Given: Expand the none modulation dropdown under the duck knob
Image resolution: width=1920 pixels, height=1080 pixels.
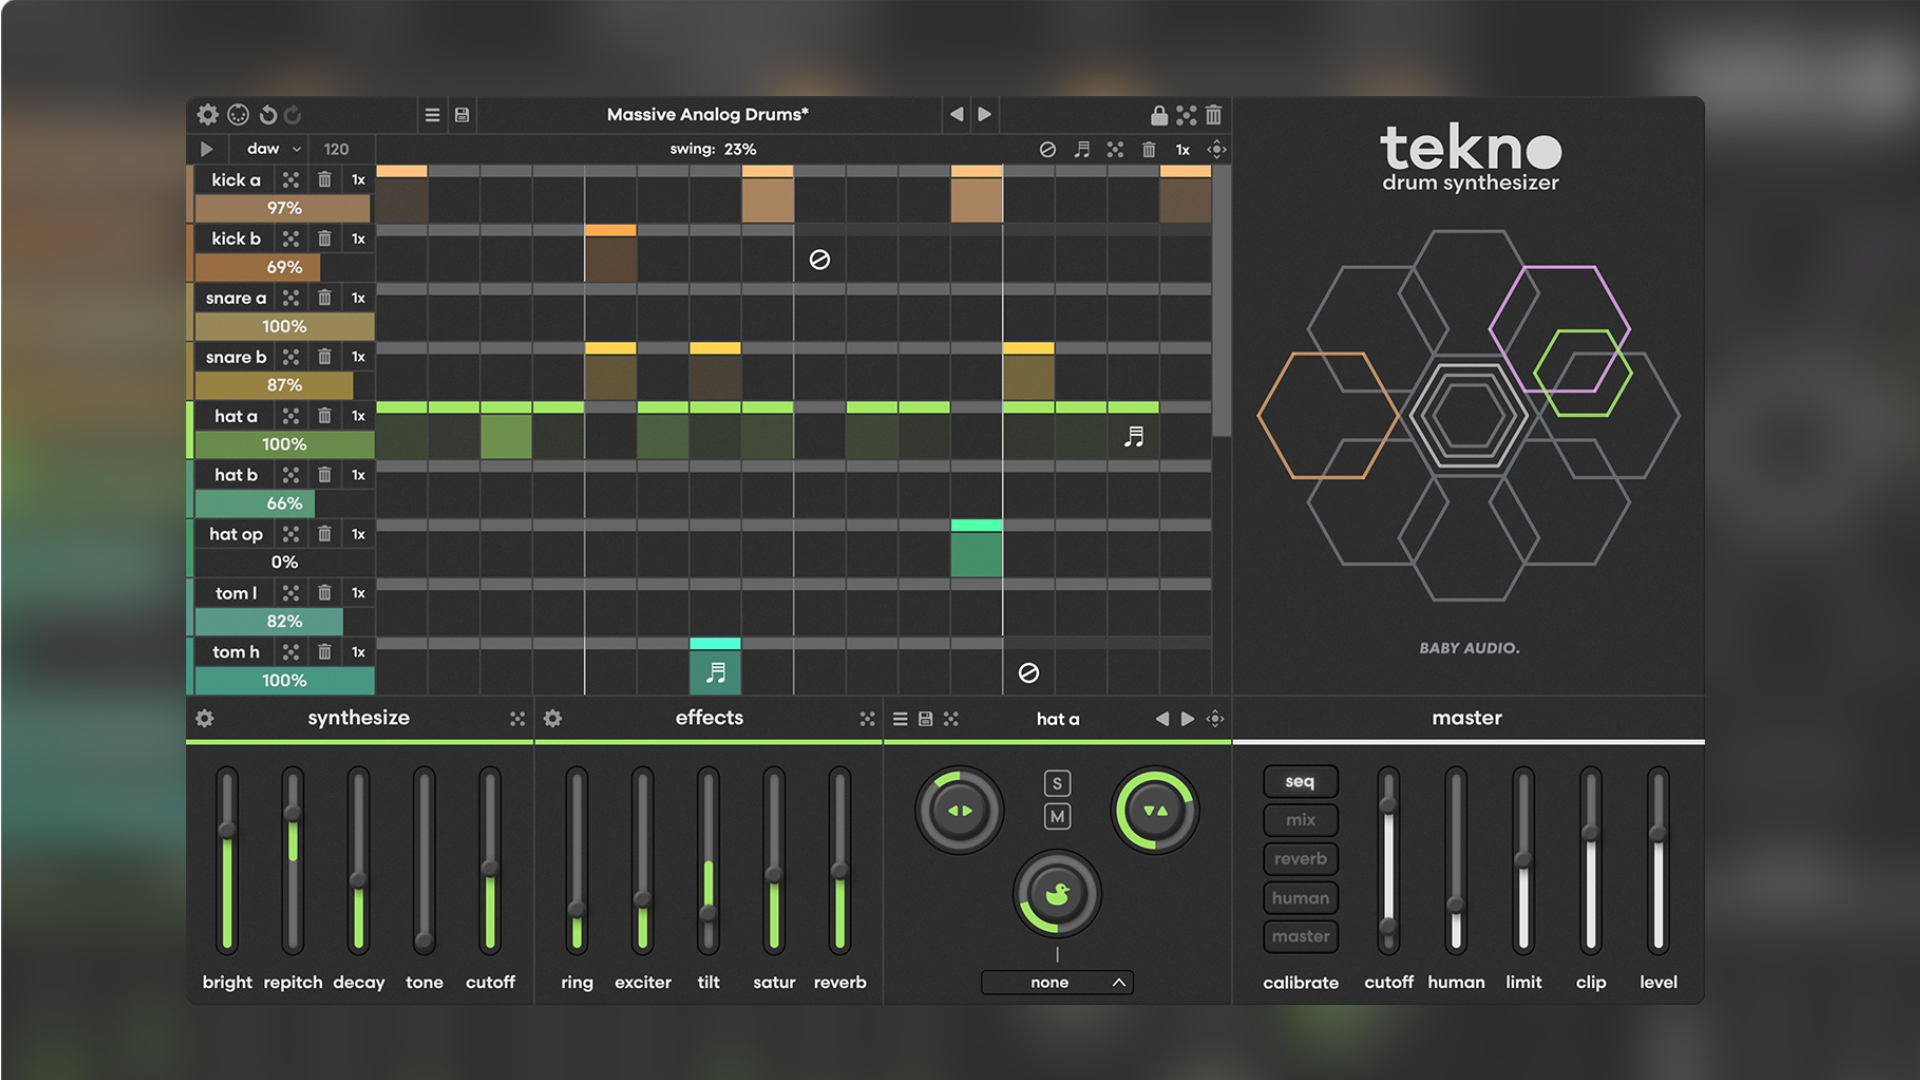Looking at the screenshot, I should pos(1056,982).
